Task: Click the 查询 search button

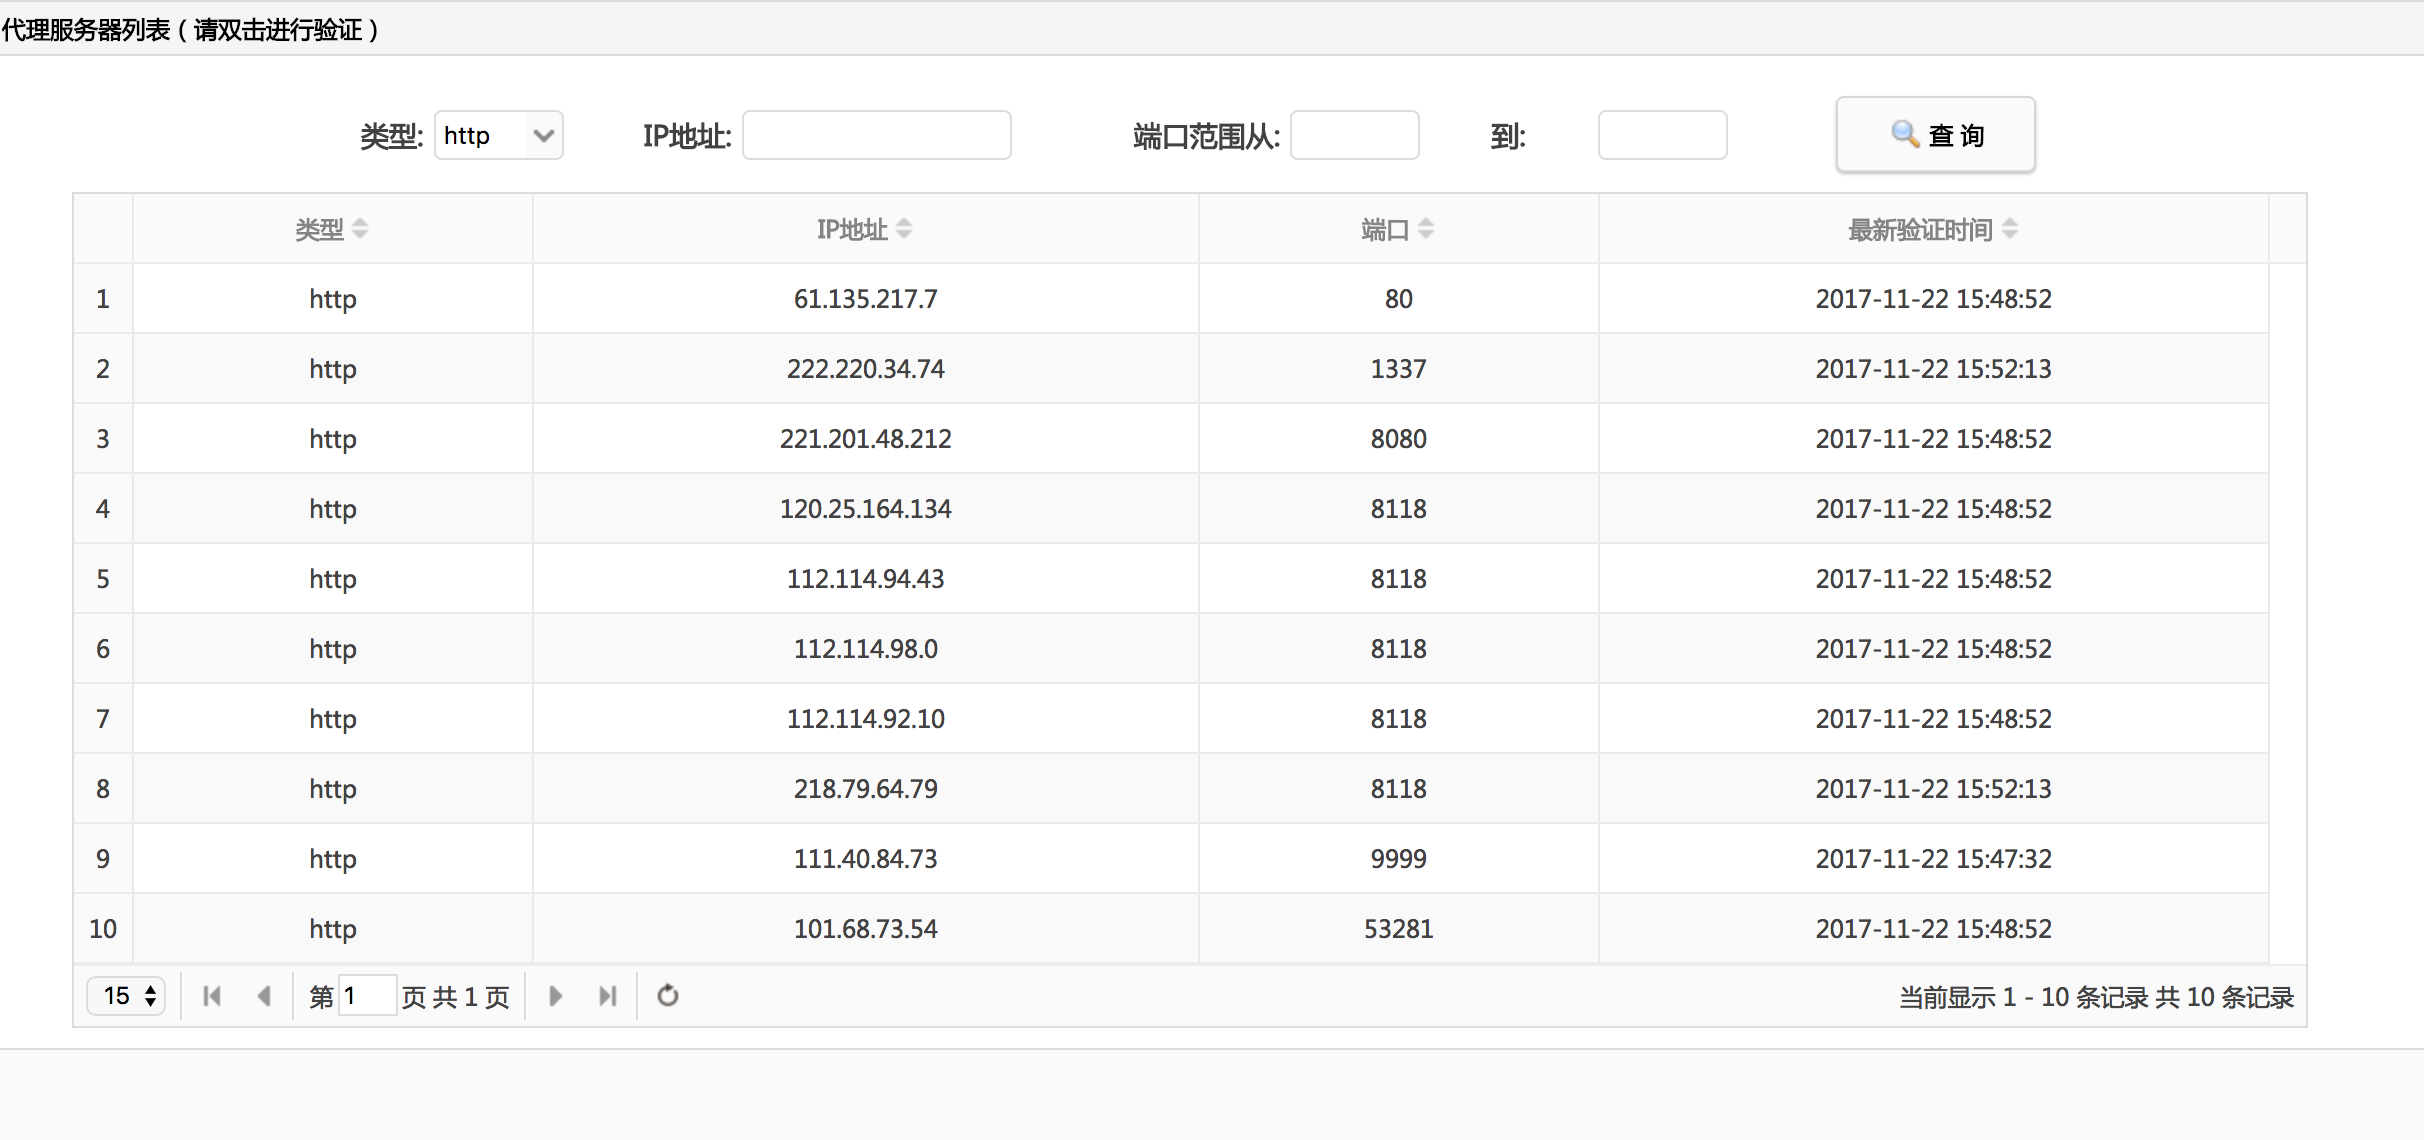Action: point(1935,135)
